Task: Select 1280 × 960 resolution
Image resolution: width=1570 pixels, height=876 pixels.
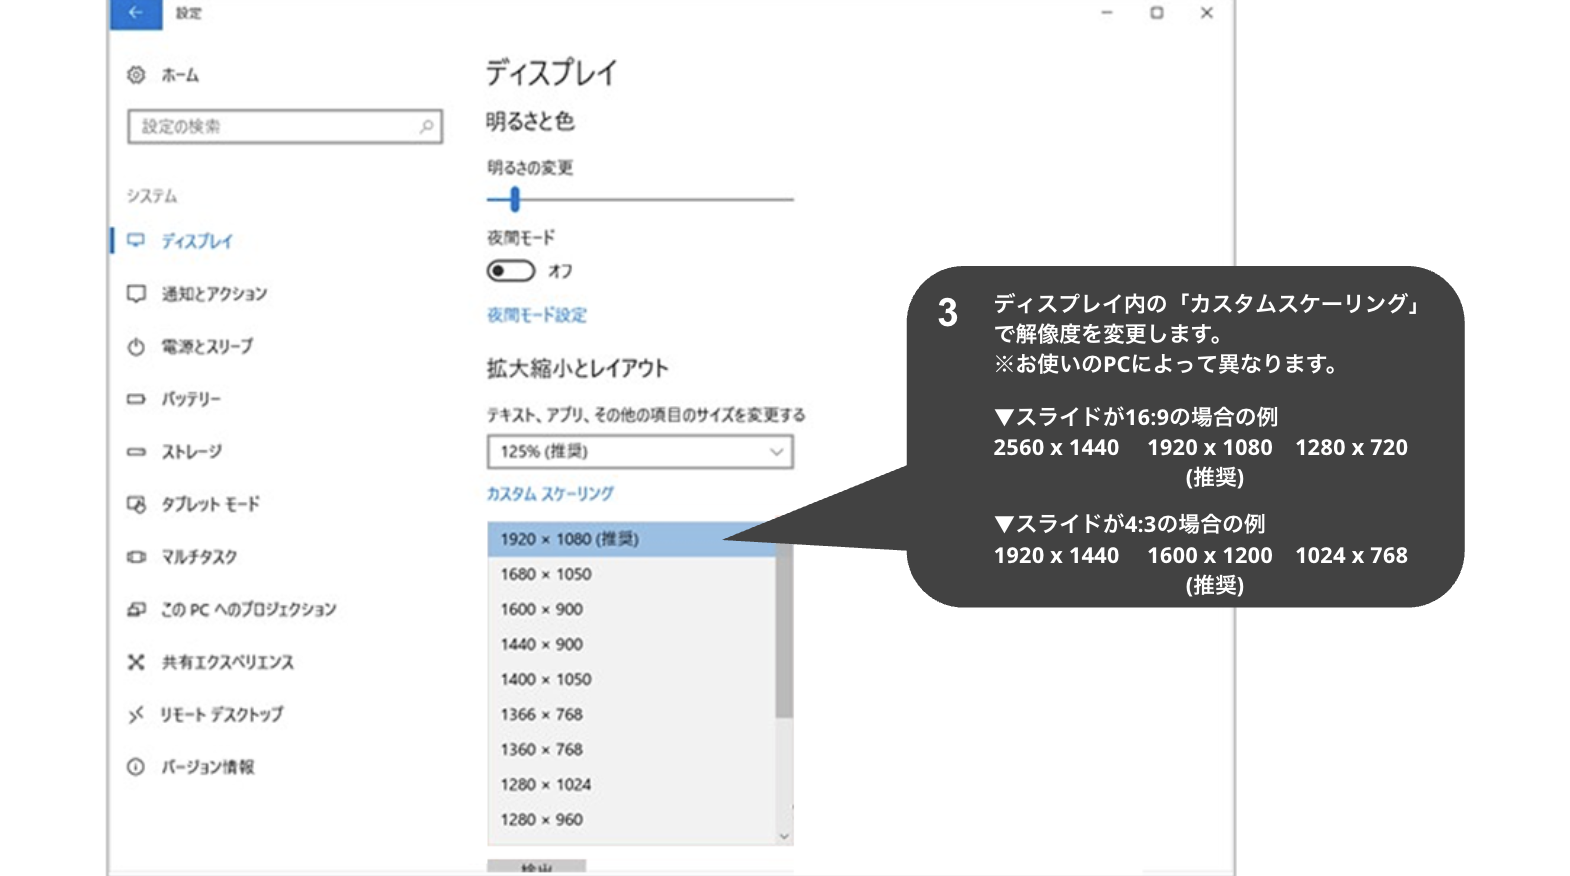Action: click(632, 819)
